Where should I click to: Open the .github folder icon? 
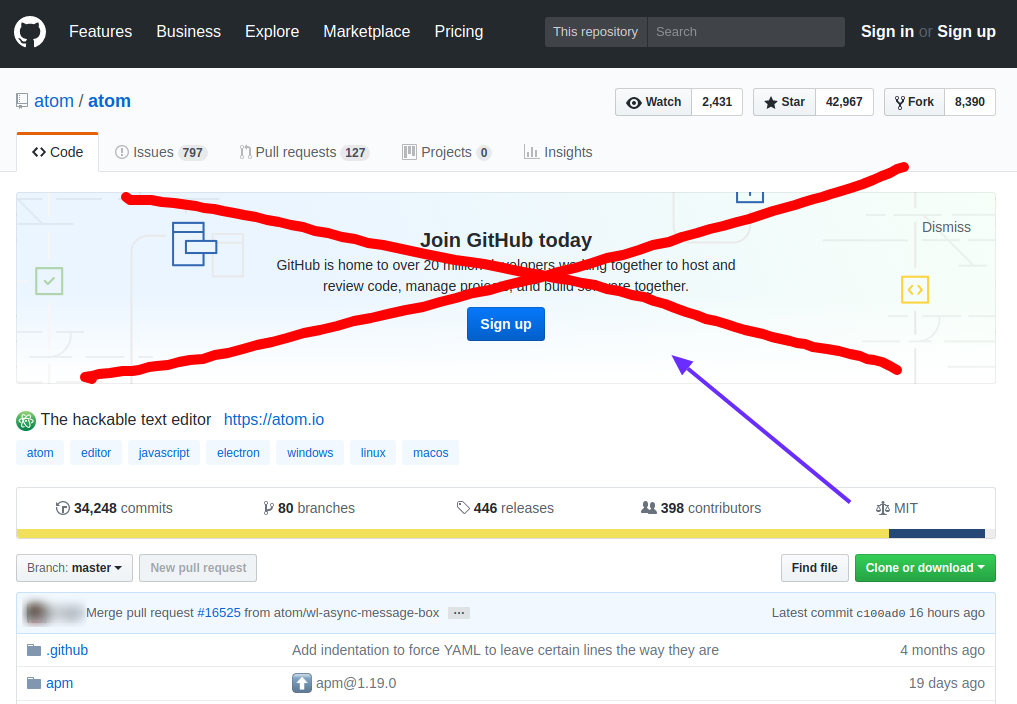click(34, 650)
